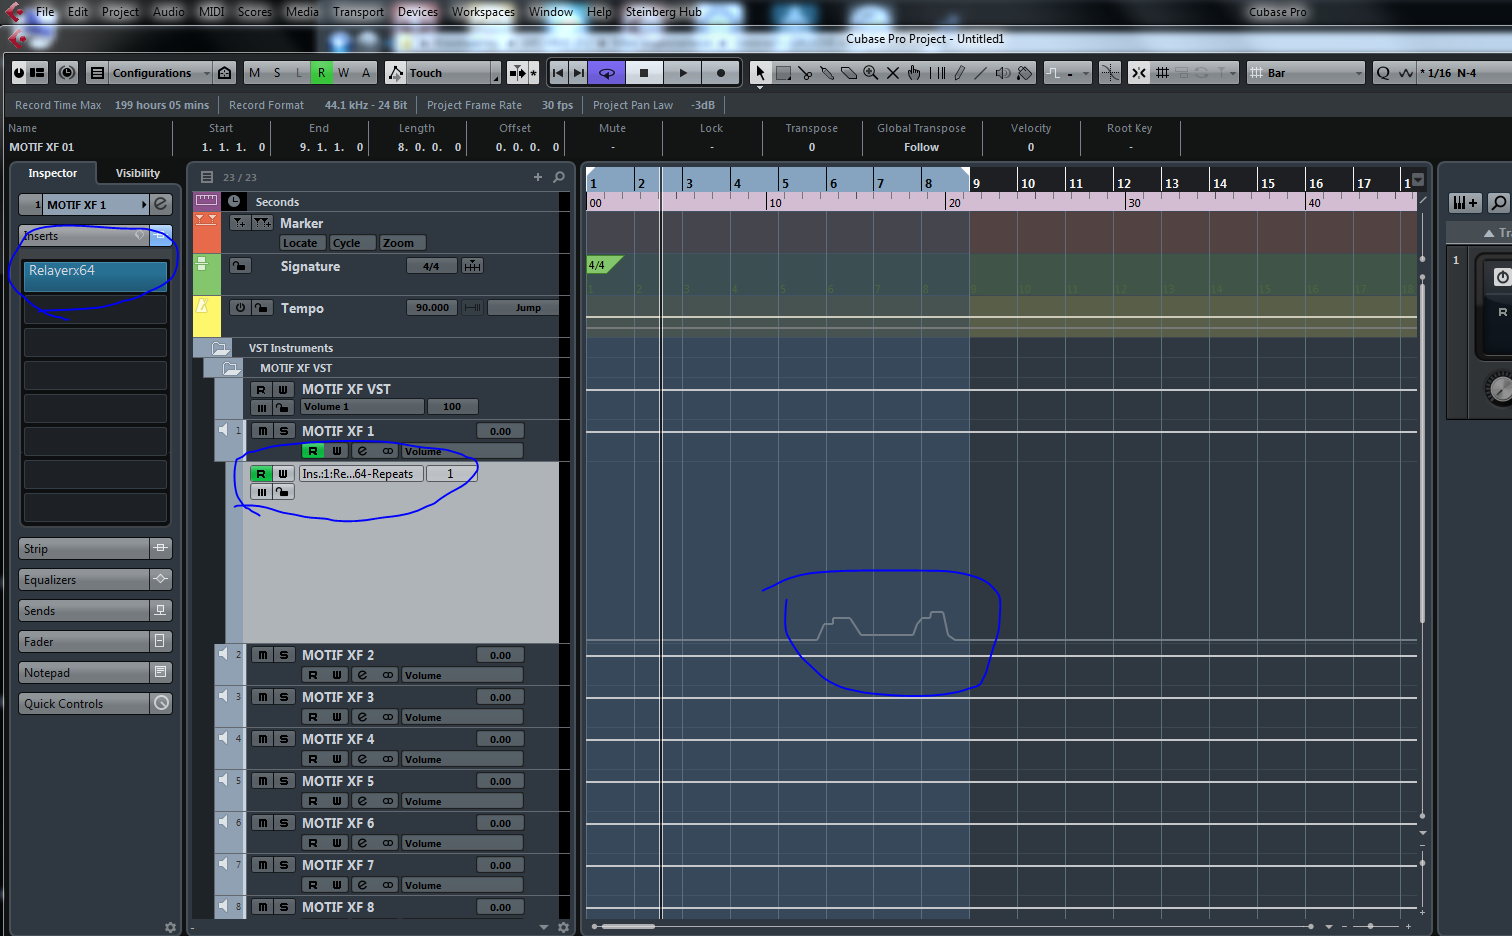Select the Object Selection arrow tool
1512x936 pixels.
[760, 73]
